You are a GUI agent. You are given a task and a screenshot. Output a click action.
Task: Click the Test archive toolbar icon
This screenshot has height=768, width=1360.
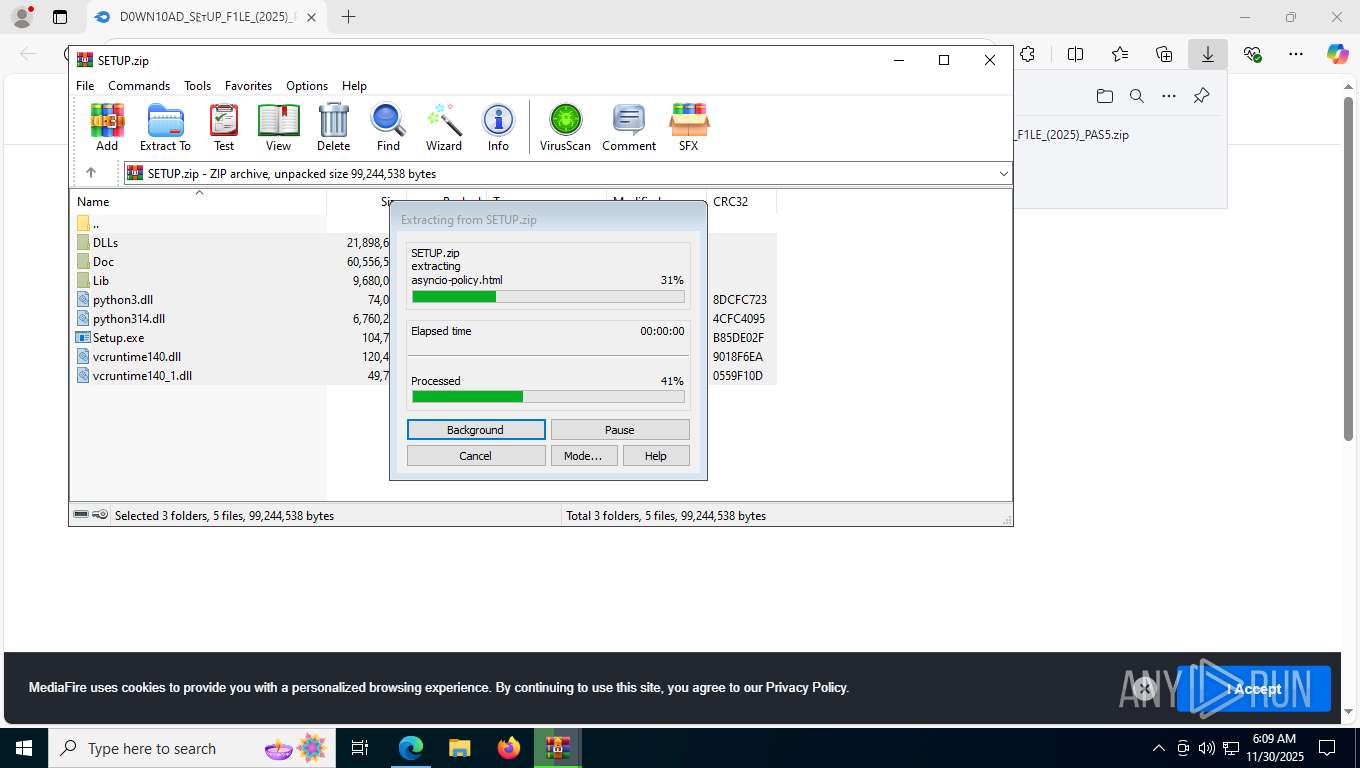(x=224, y=127)
